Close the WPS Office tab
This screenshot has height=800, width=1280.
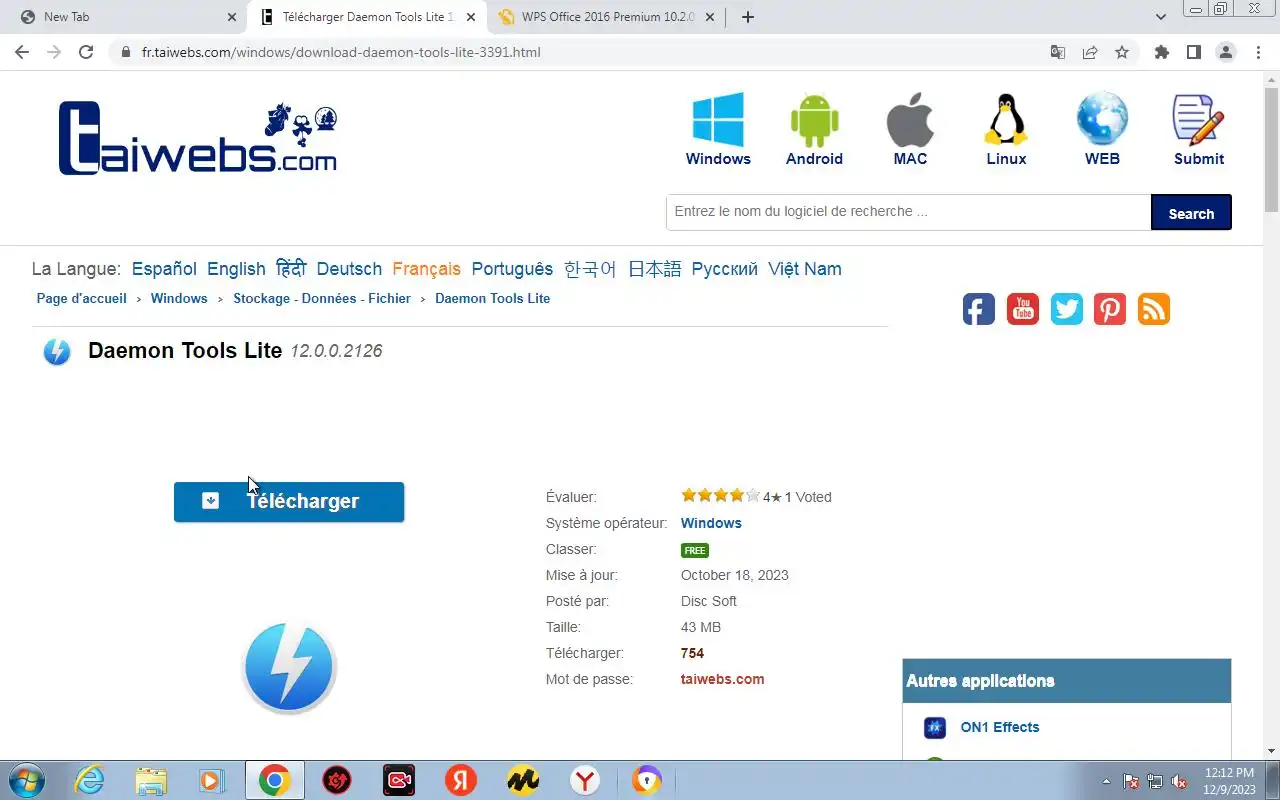pyautogui.click(x=710, y=17)
